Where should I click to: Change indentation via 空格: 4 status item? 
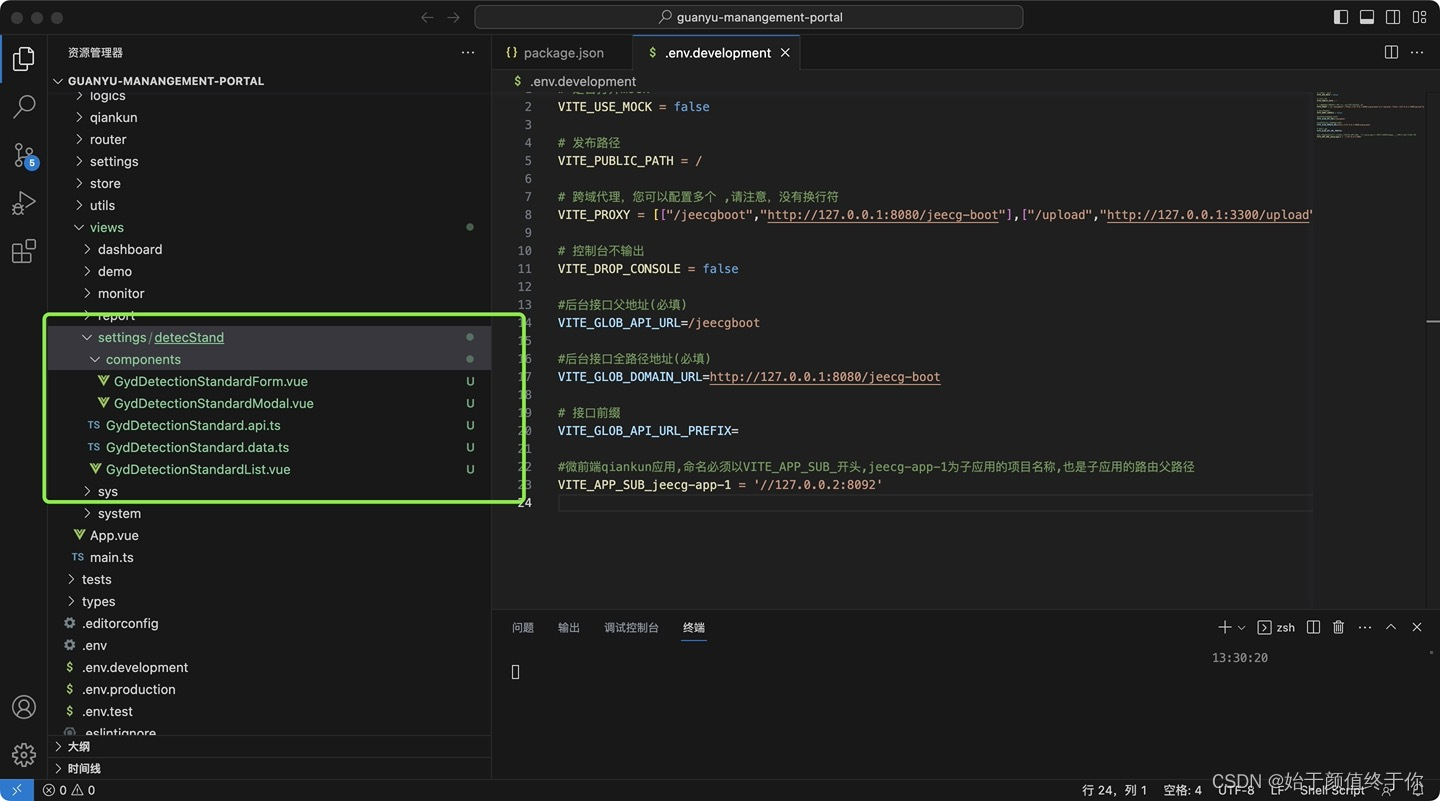1182,790
